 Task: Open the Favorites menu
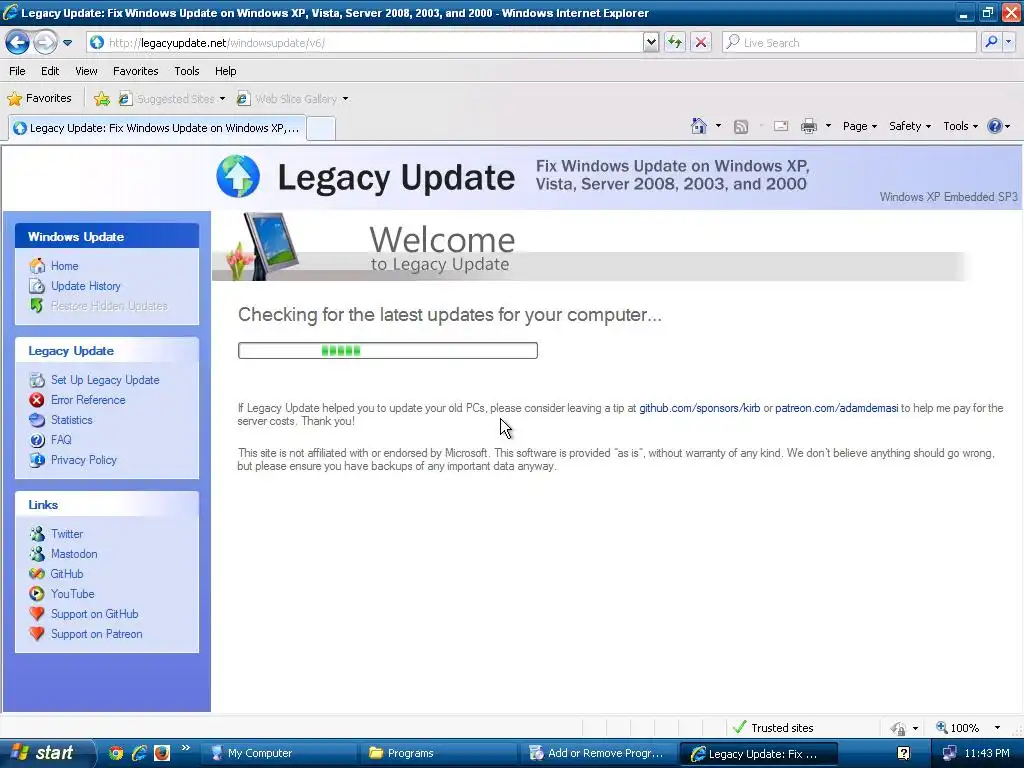tap(135, 71)
